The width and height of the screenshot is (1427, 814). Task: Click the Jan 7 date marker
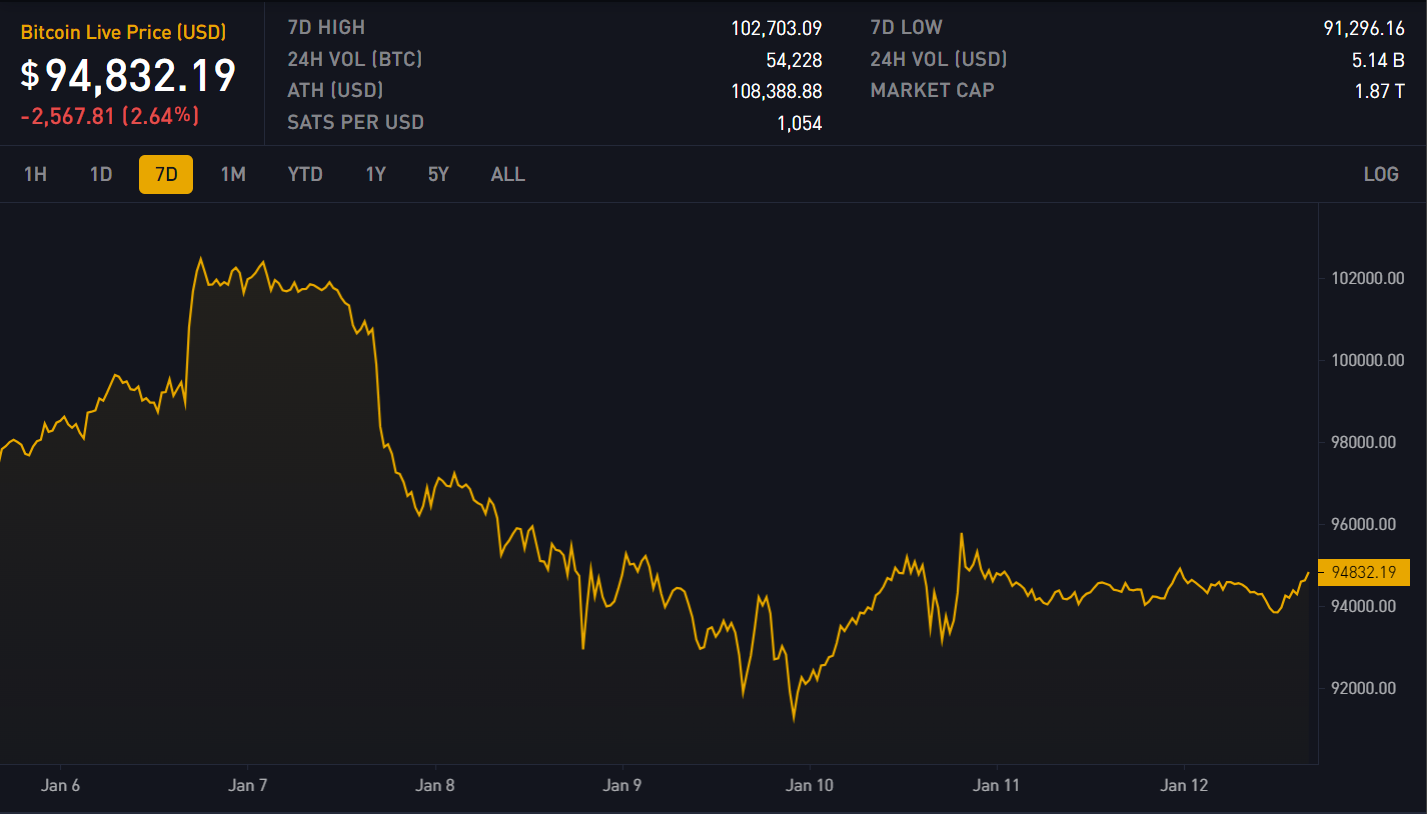(x=248, y=786)
